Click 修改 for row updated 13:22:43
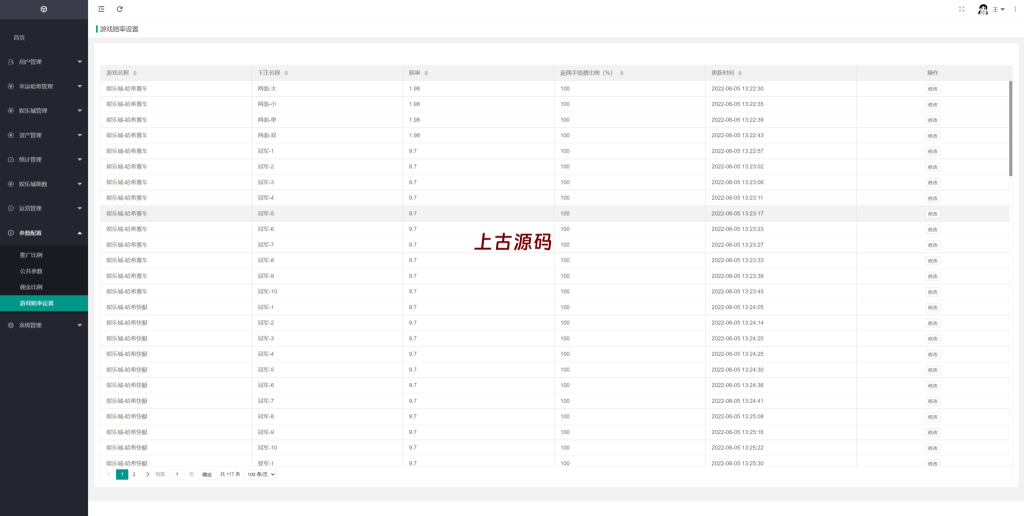 [933, 136]
